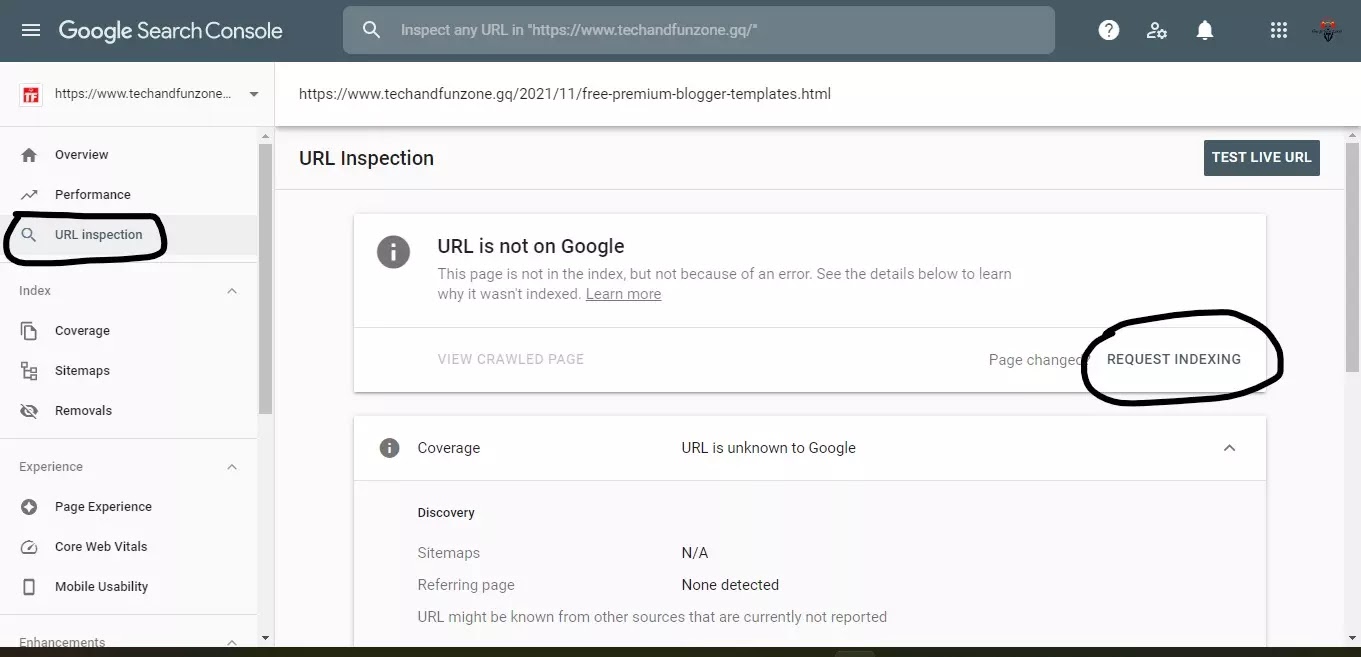This screenshot has width=1361, height=657.
Task: Open the Help question mark icon
Action: click(x=1109, y=30)
